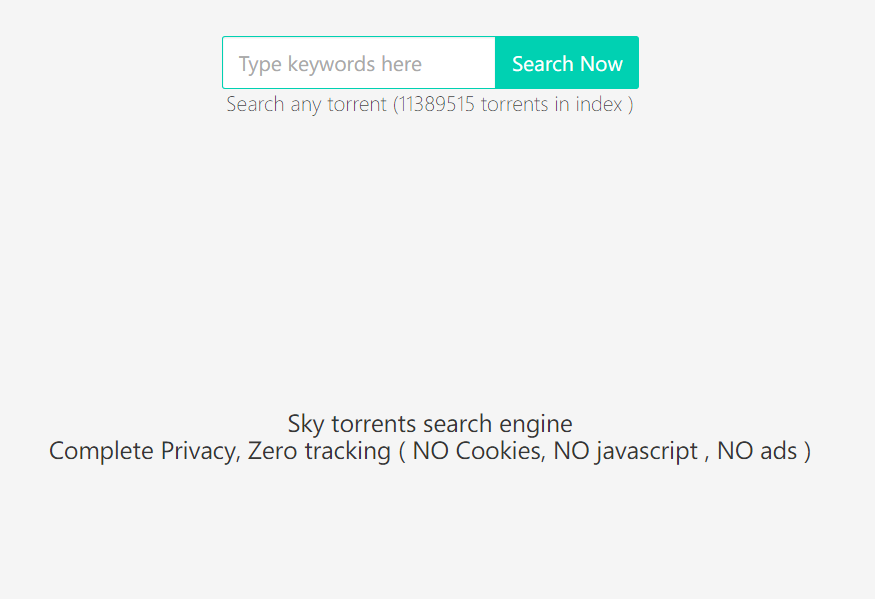Click the word "Zero" in the tagline
This screenshot has height=599, width=875.
pos(273,451)
